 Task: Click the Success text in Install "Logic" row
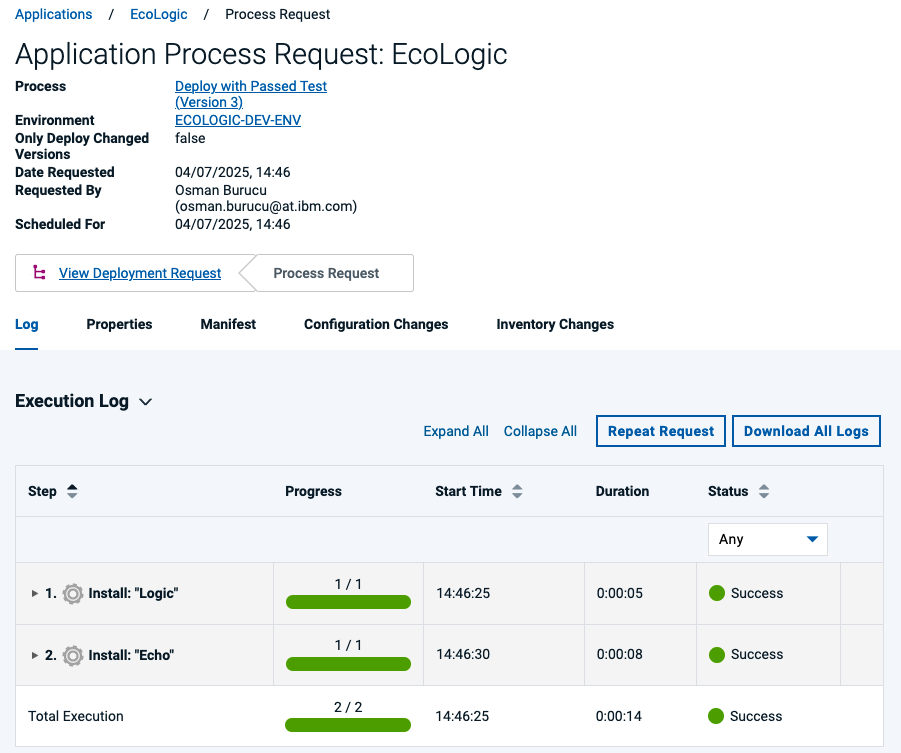click(757, 593)
